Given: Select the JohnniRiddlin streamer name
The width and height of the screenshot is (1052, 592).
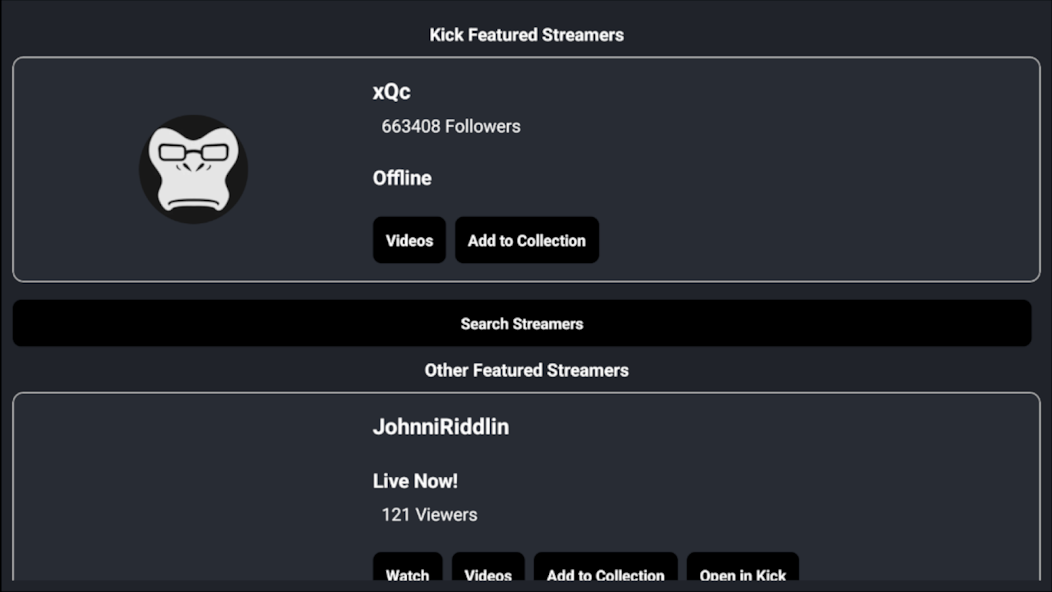Looking at the screenshot, I should (441, 427).
